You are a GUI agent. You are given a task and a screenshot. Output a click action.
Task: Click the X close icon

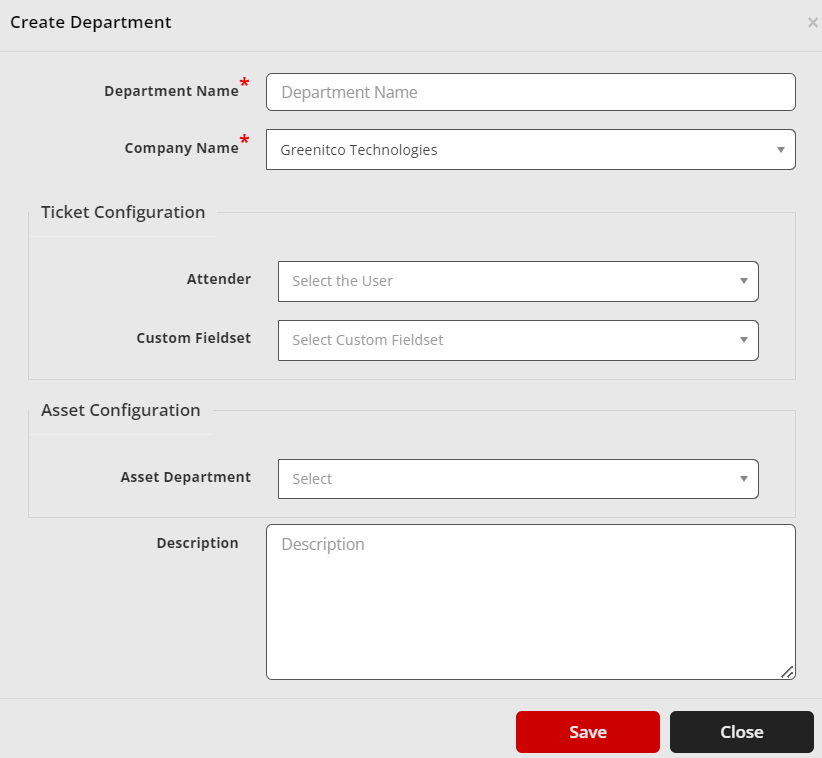coord(812,22)
